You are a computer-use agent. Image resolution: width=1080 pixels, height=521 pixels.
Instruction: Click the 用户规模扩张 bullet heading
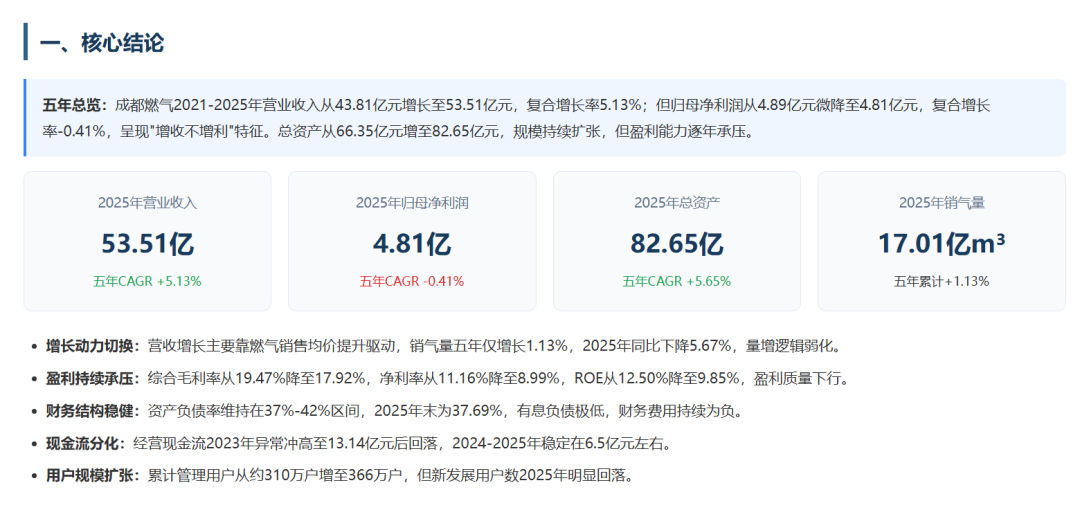click(90, 476)
